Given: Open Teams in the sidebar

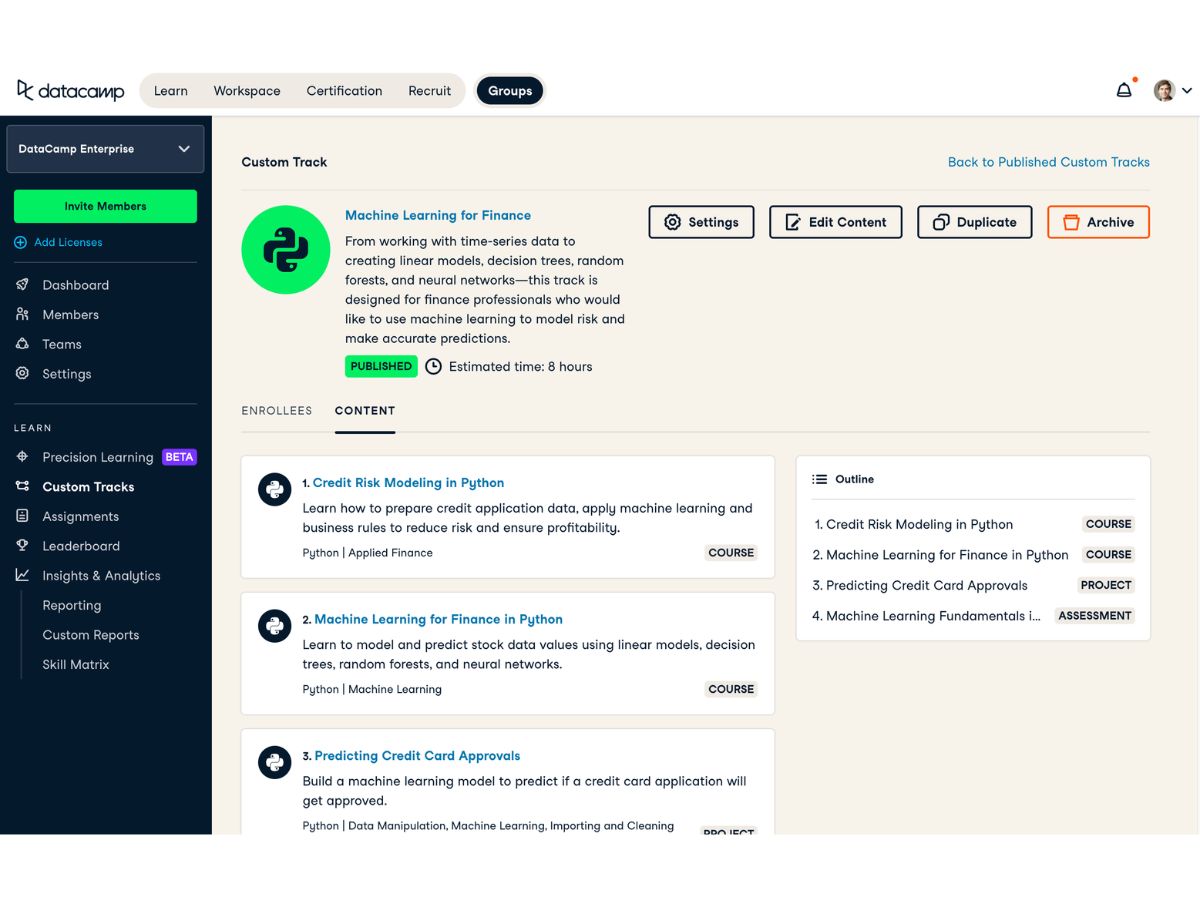Looking at the screenshot, I should [62, 344].
